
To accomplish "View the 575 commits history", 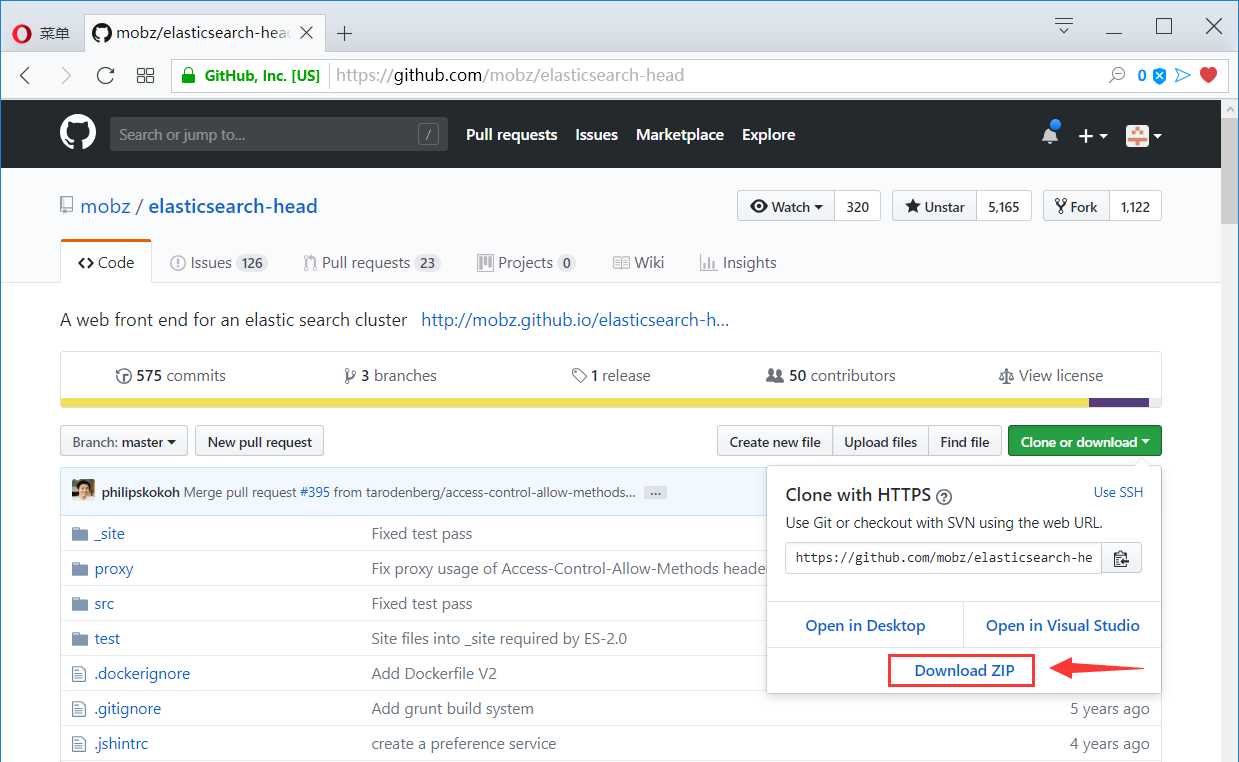I will (171, 376).
